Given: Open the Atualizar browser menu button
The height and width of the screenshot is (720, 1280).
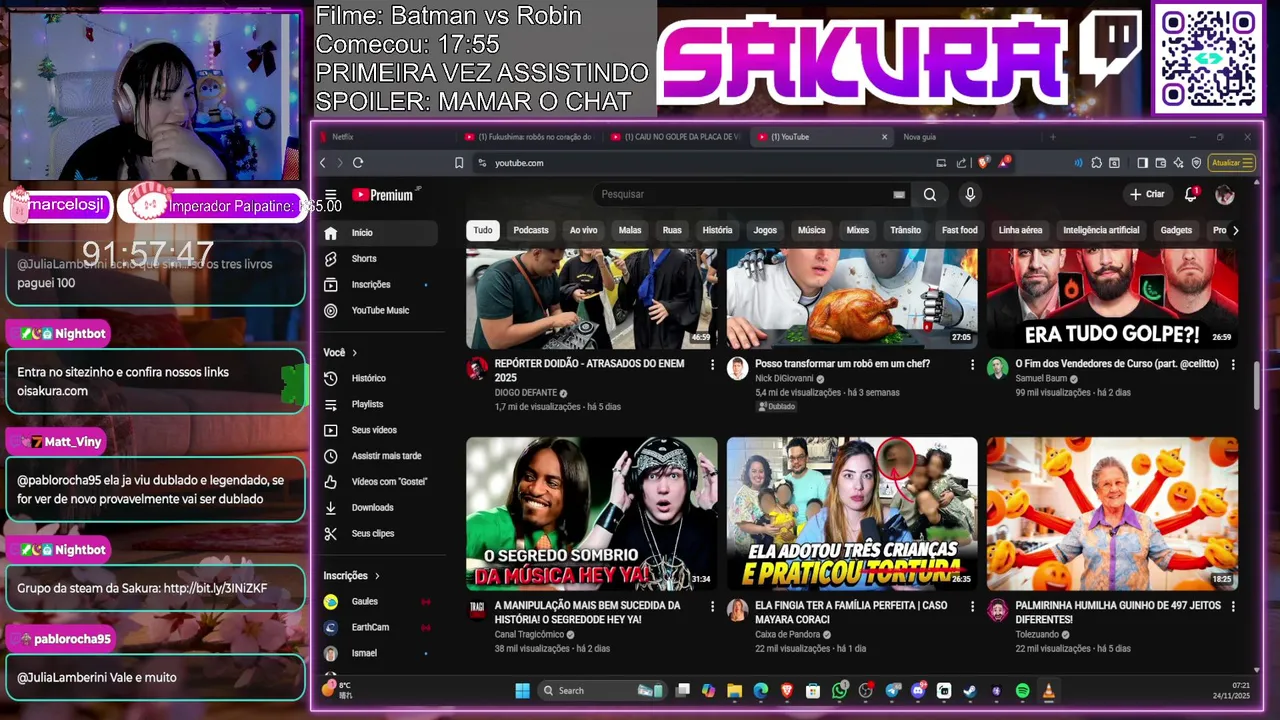Looking at the screenshot, I should coord(1232,163).
